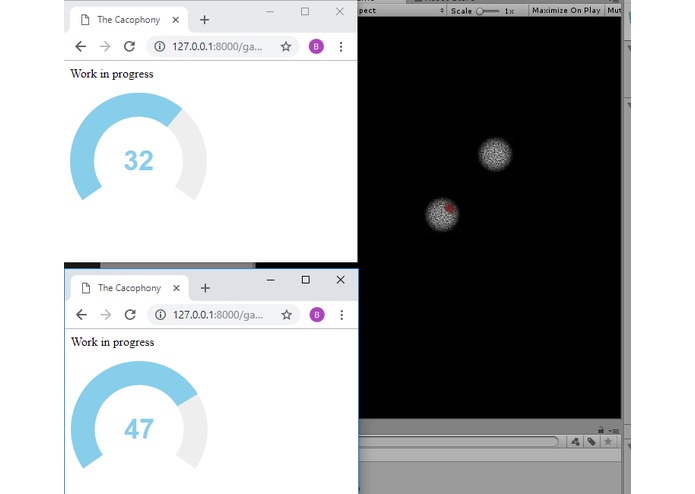Open search by type filter in Unity
This screenshot has height=494, width=695.
point(575,442)
